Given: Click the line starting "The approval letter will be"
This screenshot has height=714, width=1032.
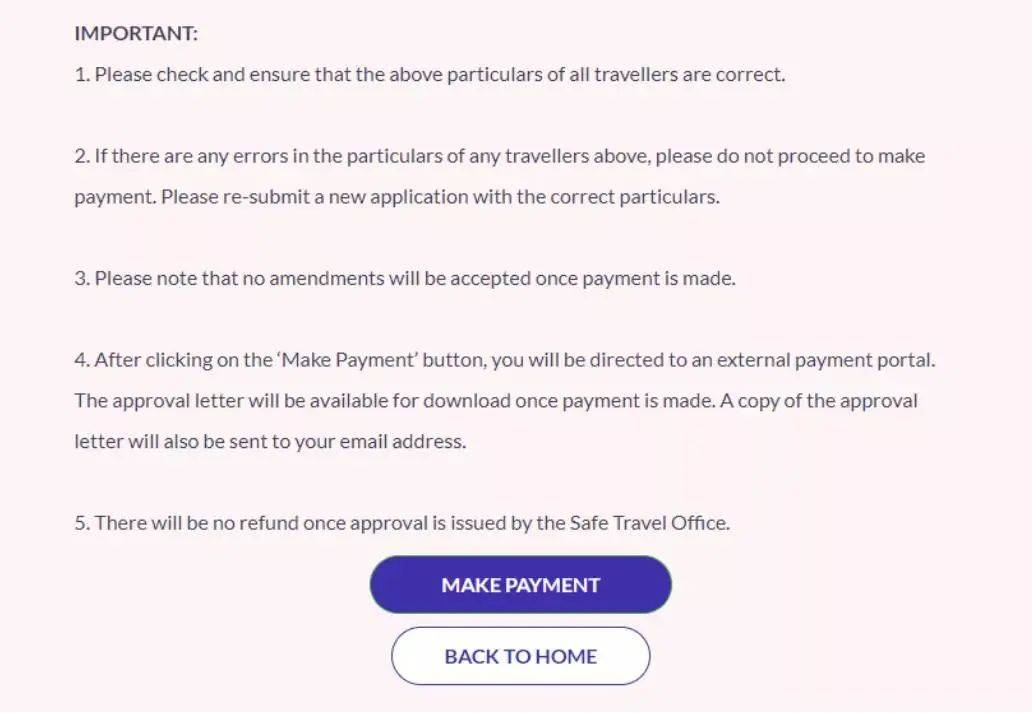Looking at the screenshot, I should click(x=495, y=401).
